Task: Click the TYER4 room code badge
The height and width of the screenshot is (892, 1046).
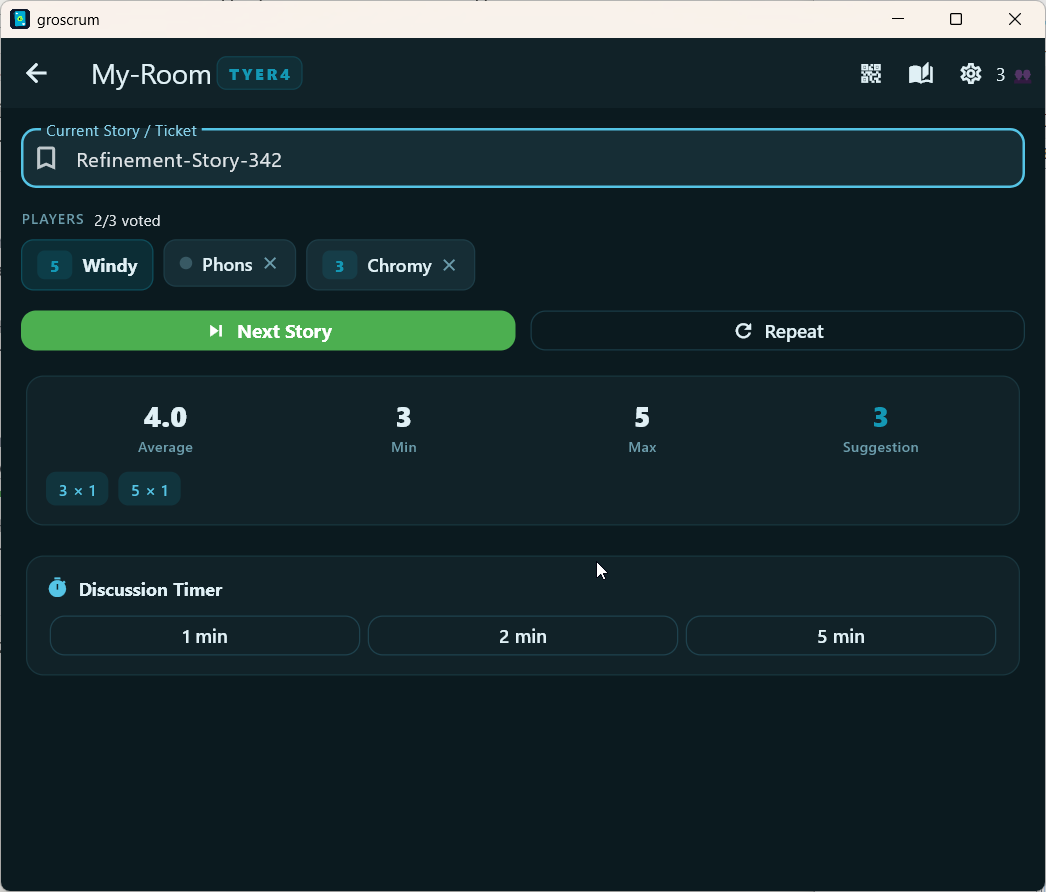Action: [259, 74]
